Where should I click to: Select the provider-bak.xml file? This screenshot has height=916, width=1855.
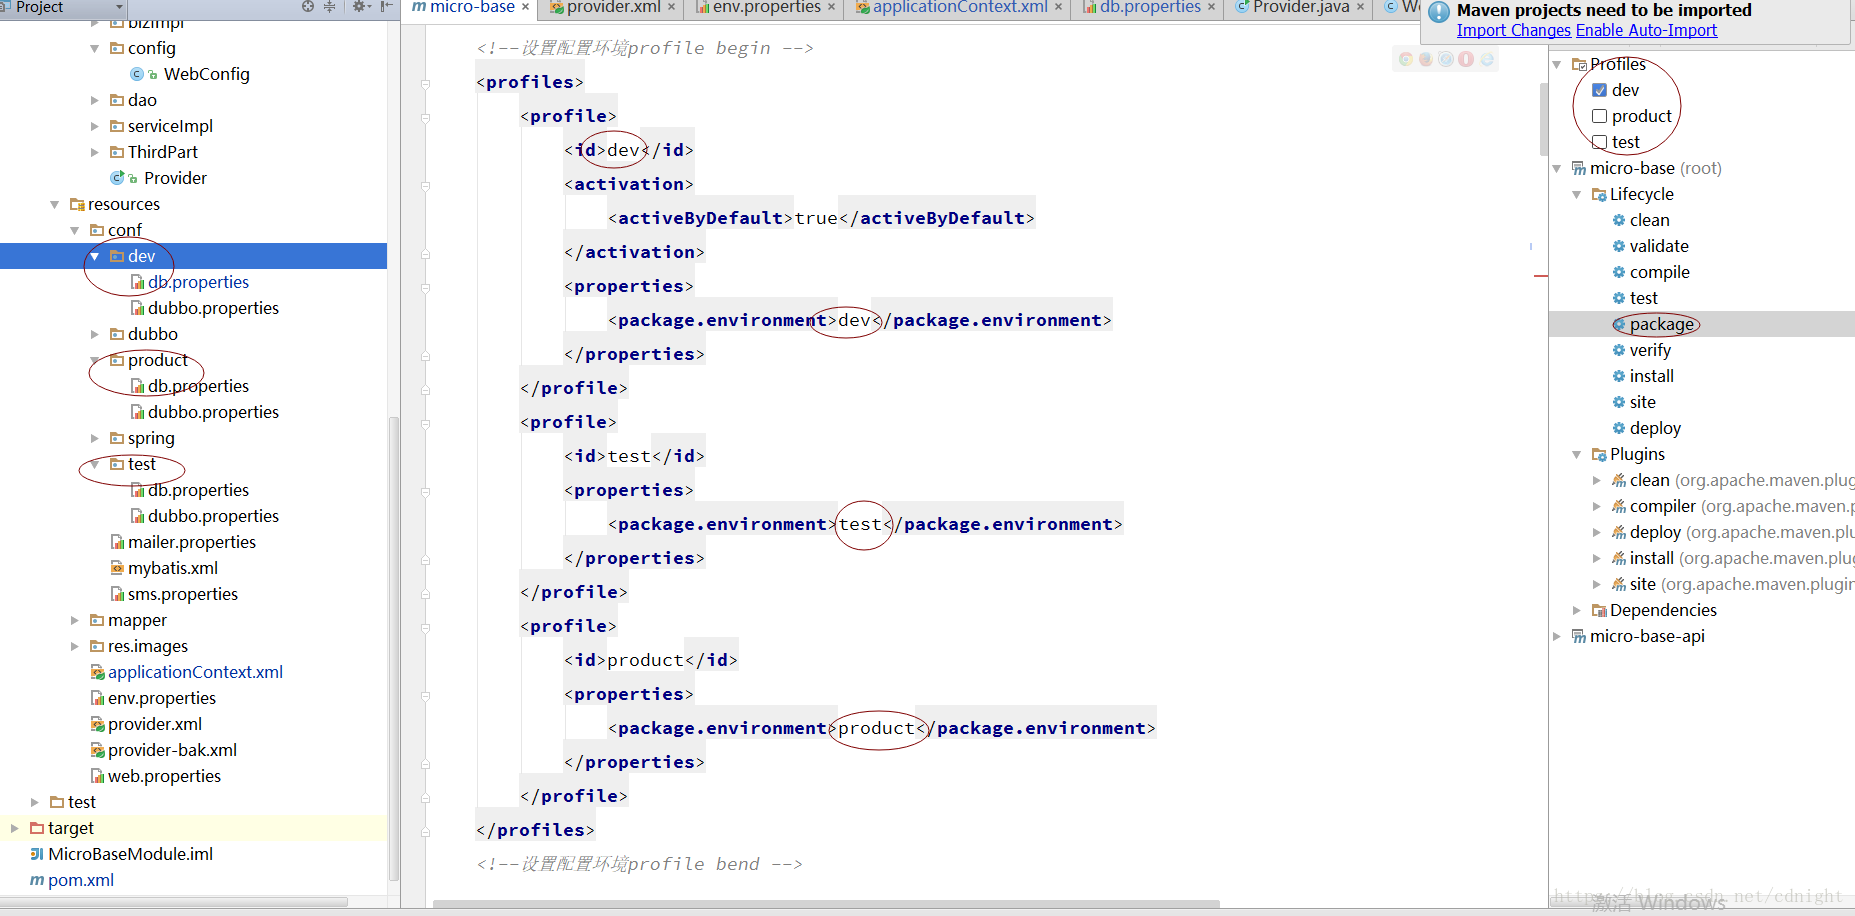tap(172, 750)
